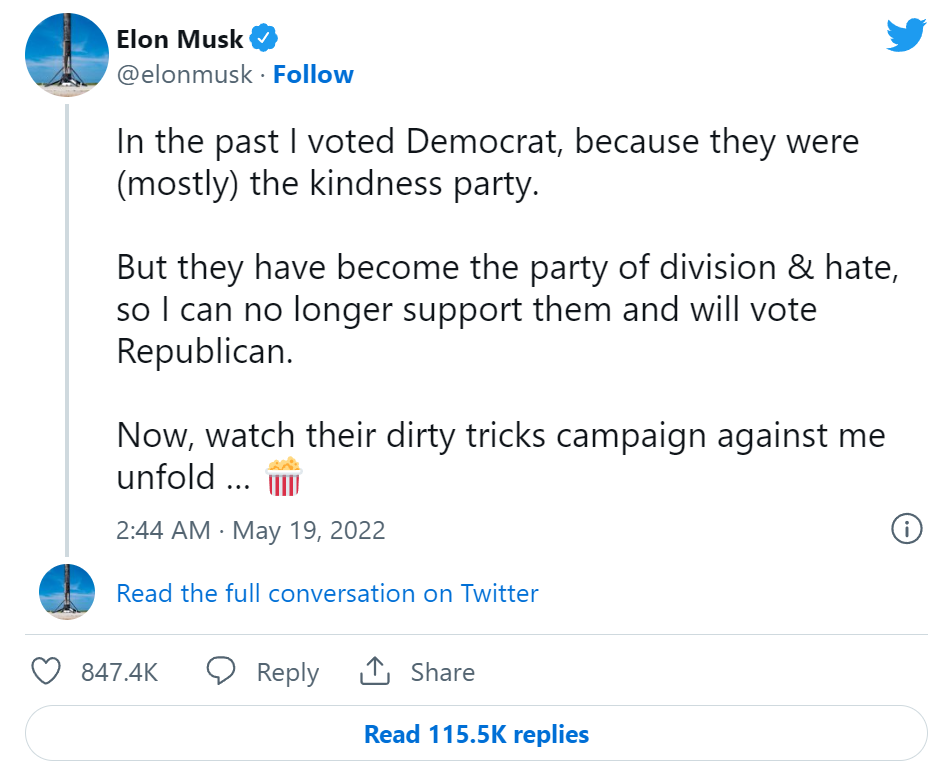
Task: Open the Elon Musk display name
Action: 180,39
